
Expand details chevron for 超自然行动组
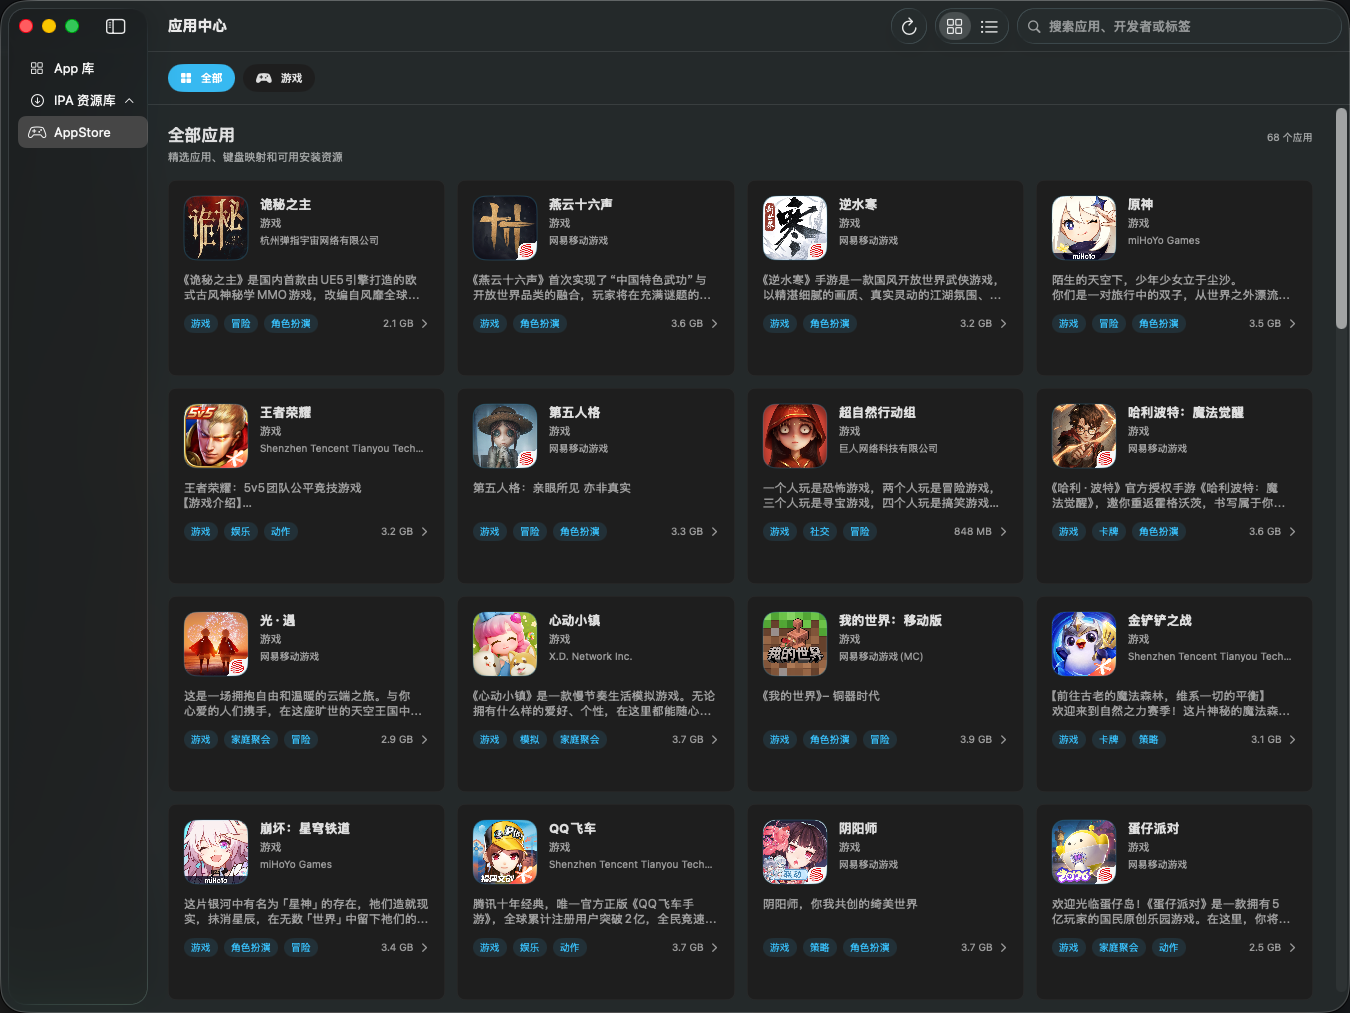1003,532
